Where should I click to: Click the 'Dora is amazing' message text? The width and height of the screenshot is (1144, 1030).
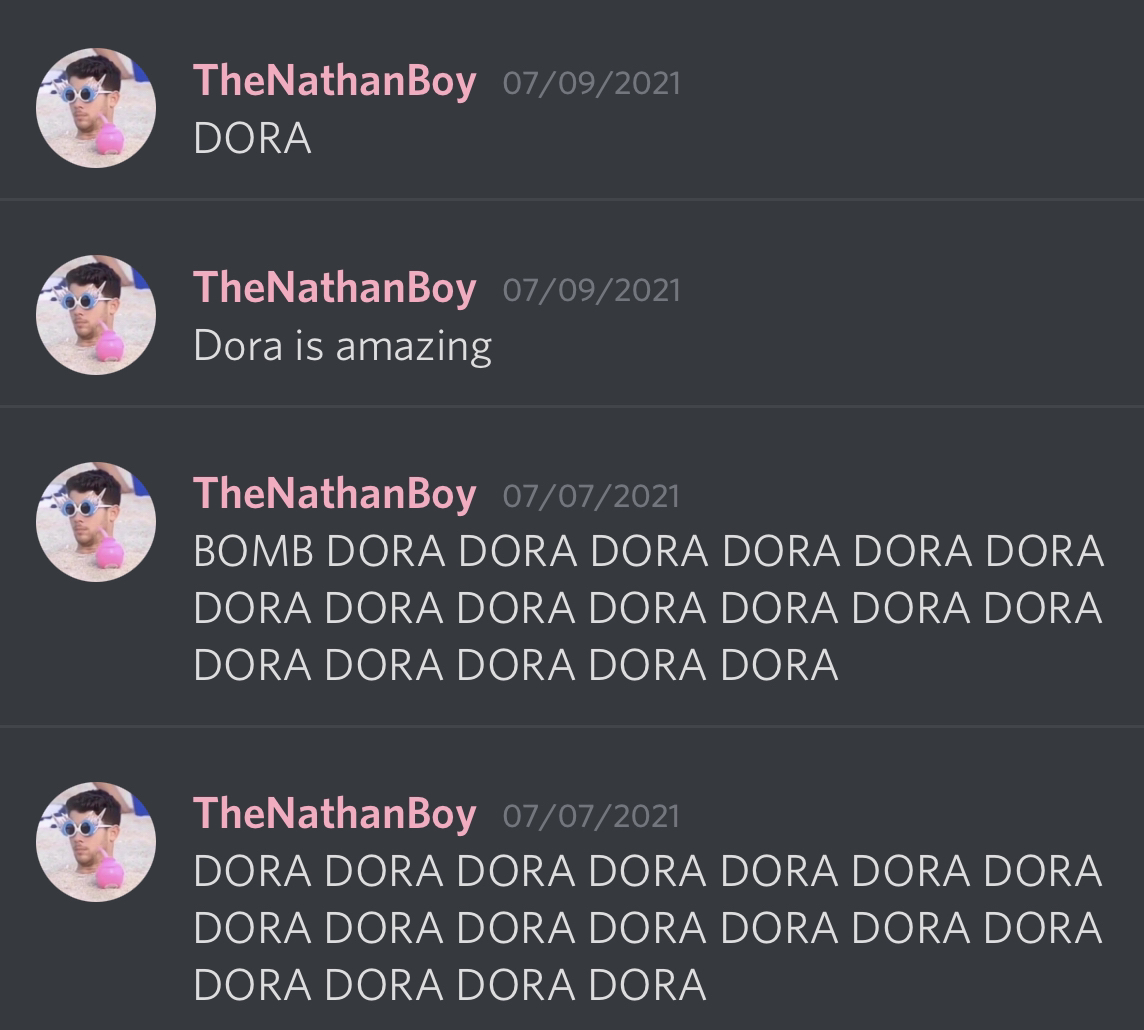pos(343,346)
